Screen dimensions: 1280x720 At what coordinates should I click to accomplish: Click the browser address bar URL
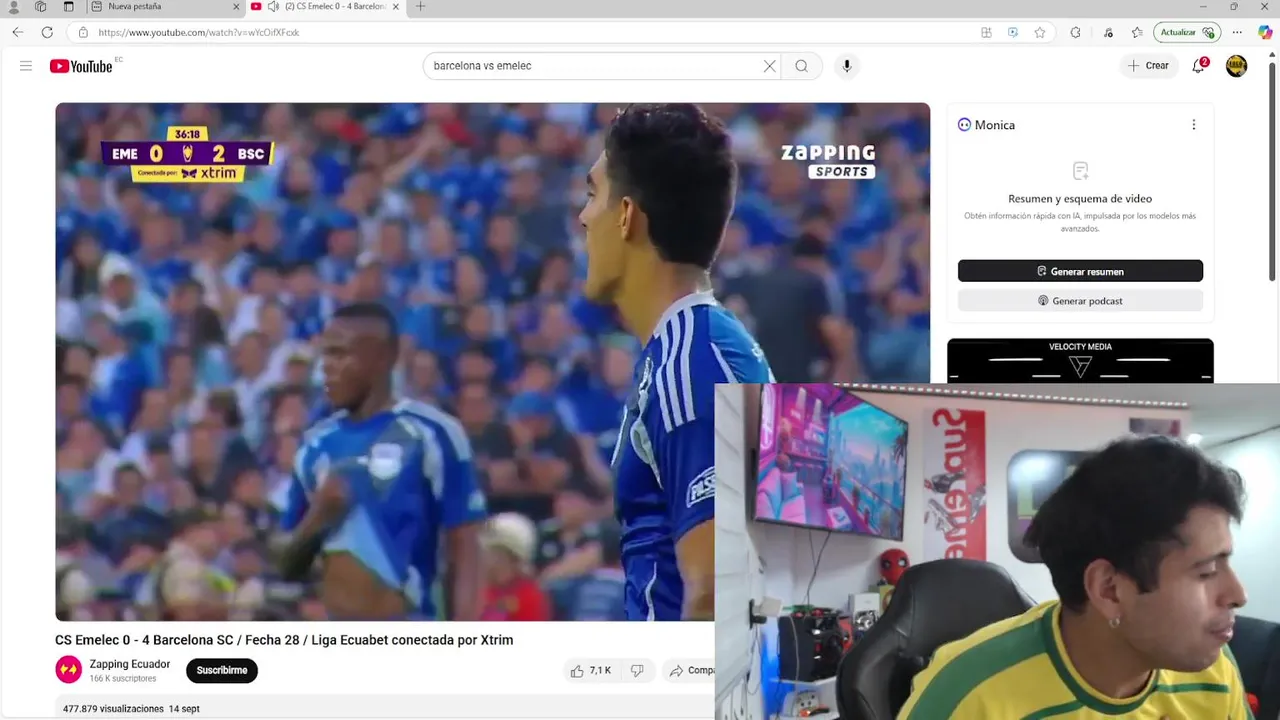point(198,33)
